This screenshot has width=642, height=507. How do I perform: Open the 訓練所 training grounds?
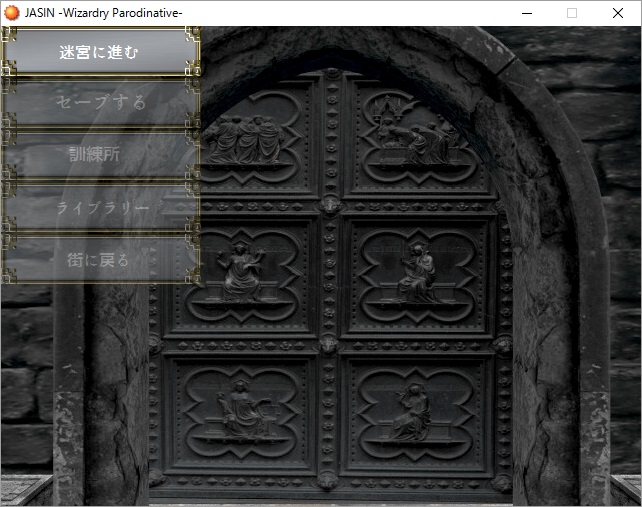click(101, 155)
